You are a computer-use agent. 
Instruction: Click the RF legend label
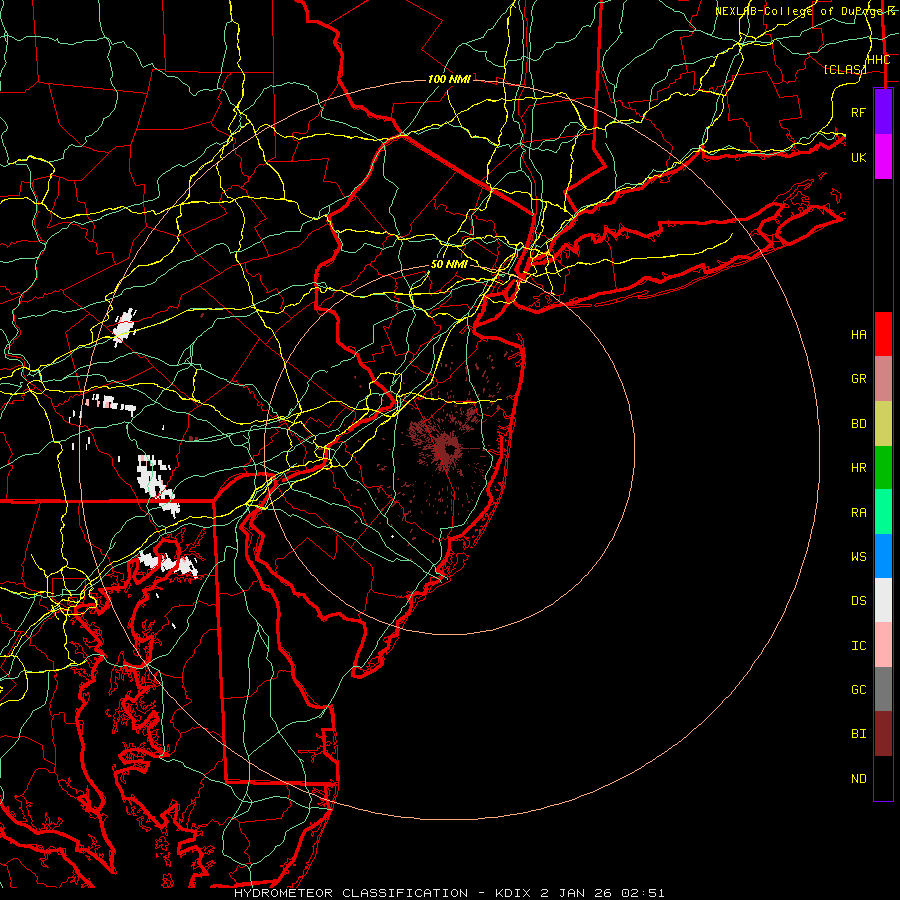[x=858, y=112]
